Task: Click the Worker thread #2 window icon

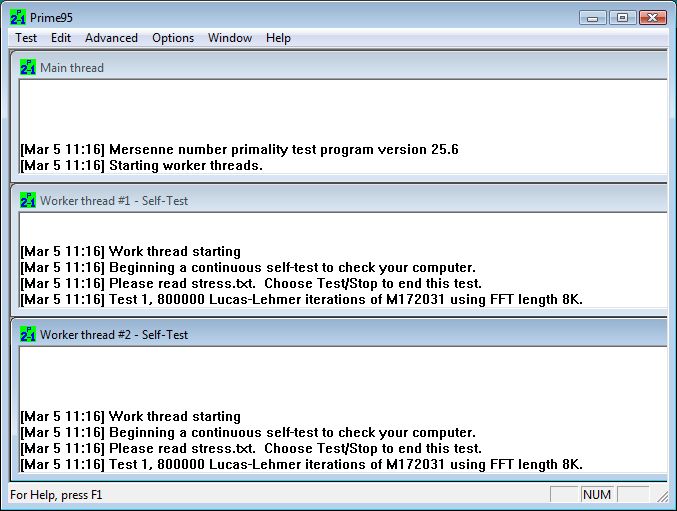Action: click(x=28, y=334)
